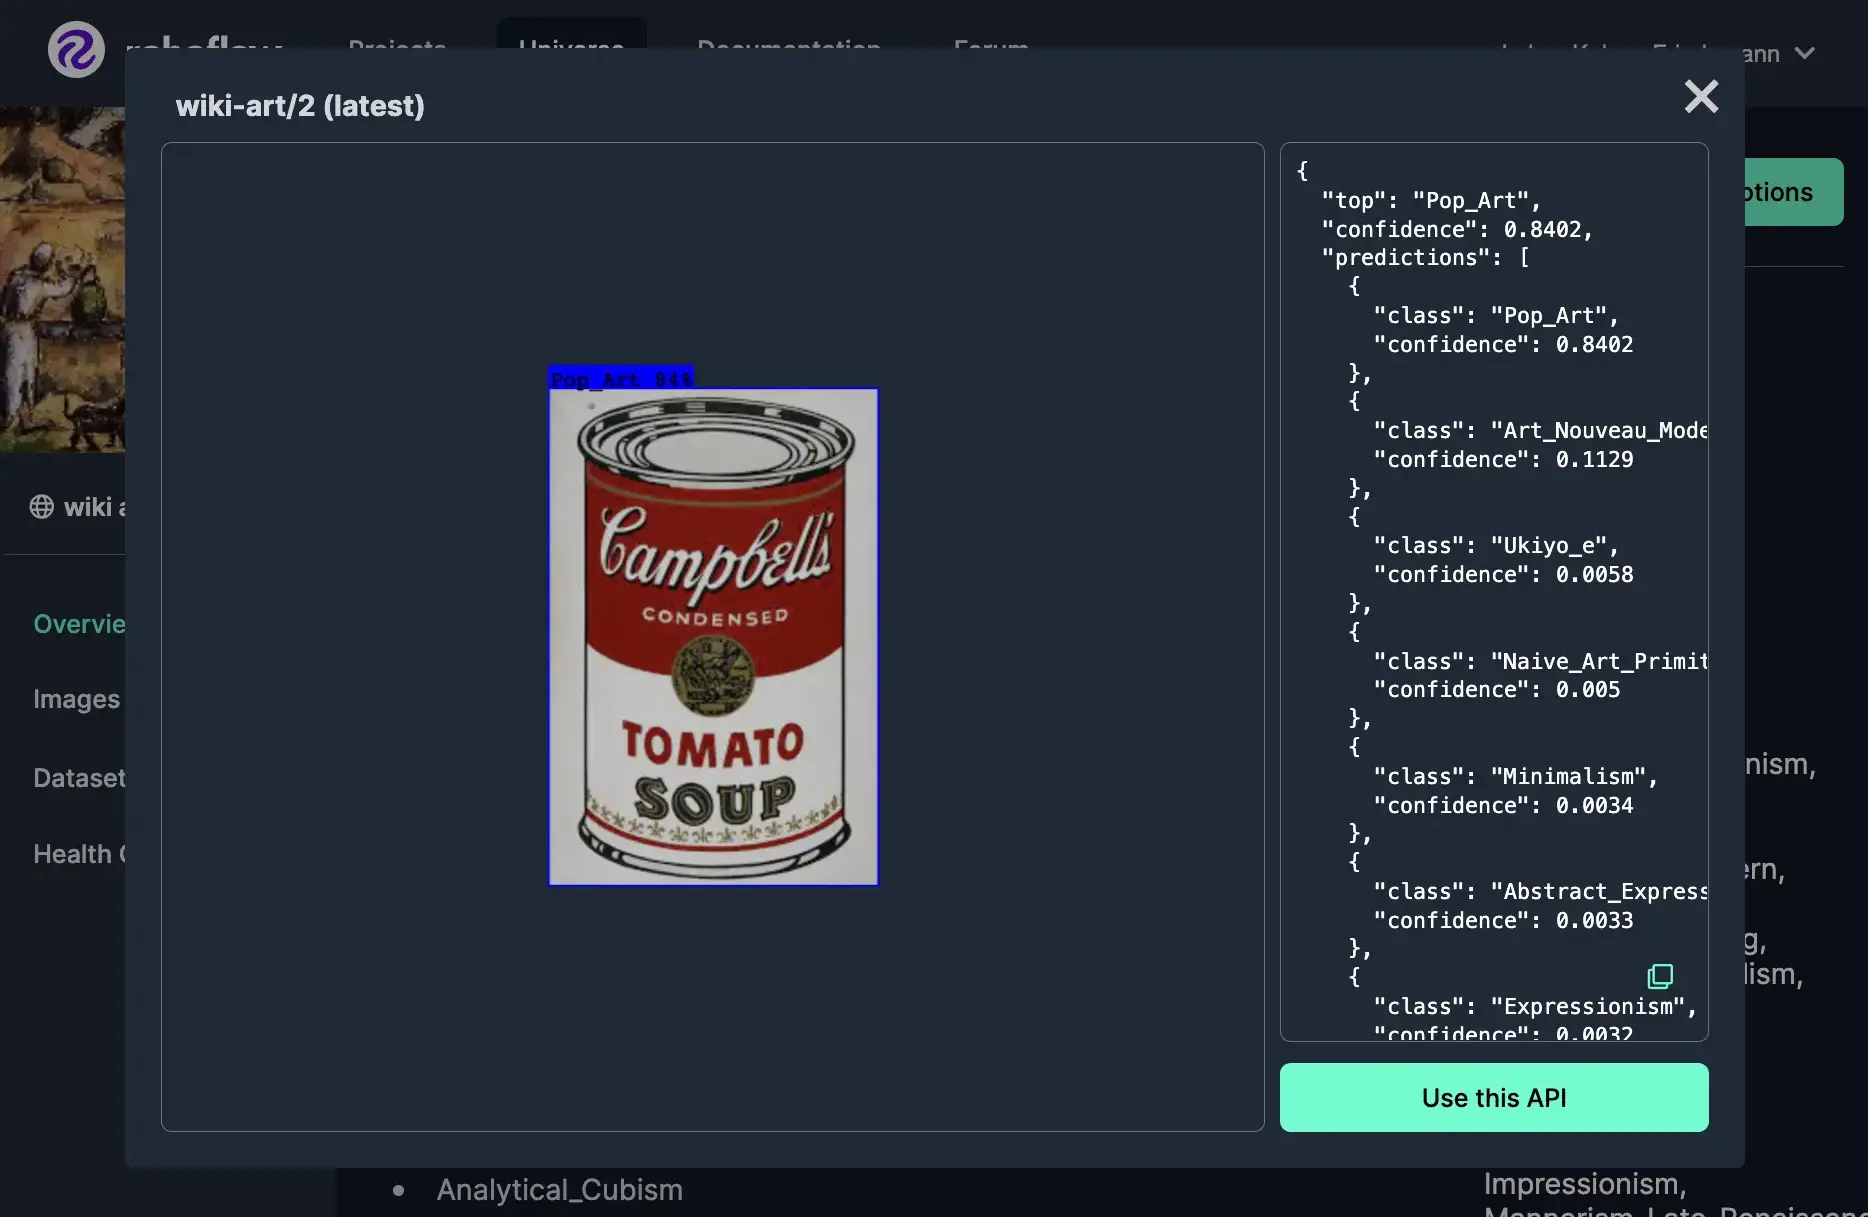
Task: Click the green options button behind the modal
Action: pos(1794,192)
